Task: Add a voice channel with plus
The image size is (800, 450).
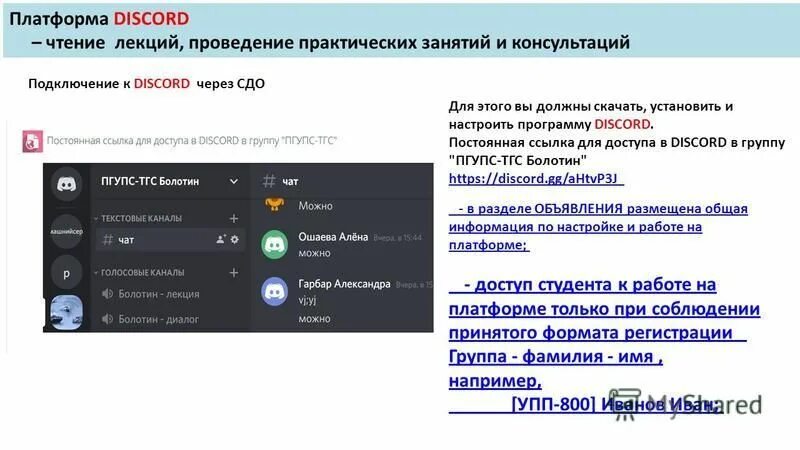Action: (234, 272)
